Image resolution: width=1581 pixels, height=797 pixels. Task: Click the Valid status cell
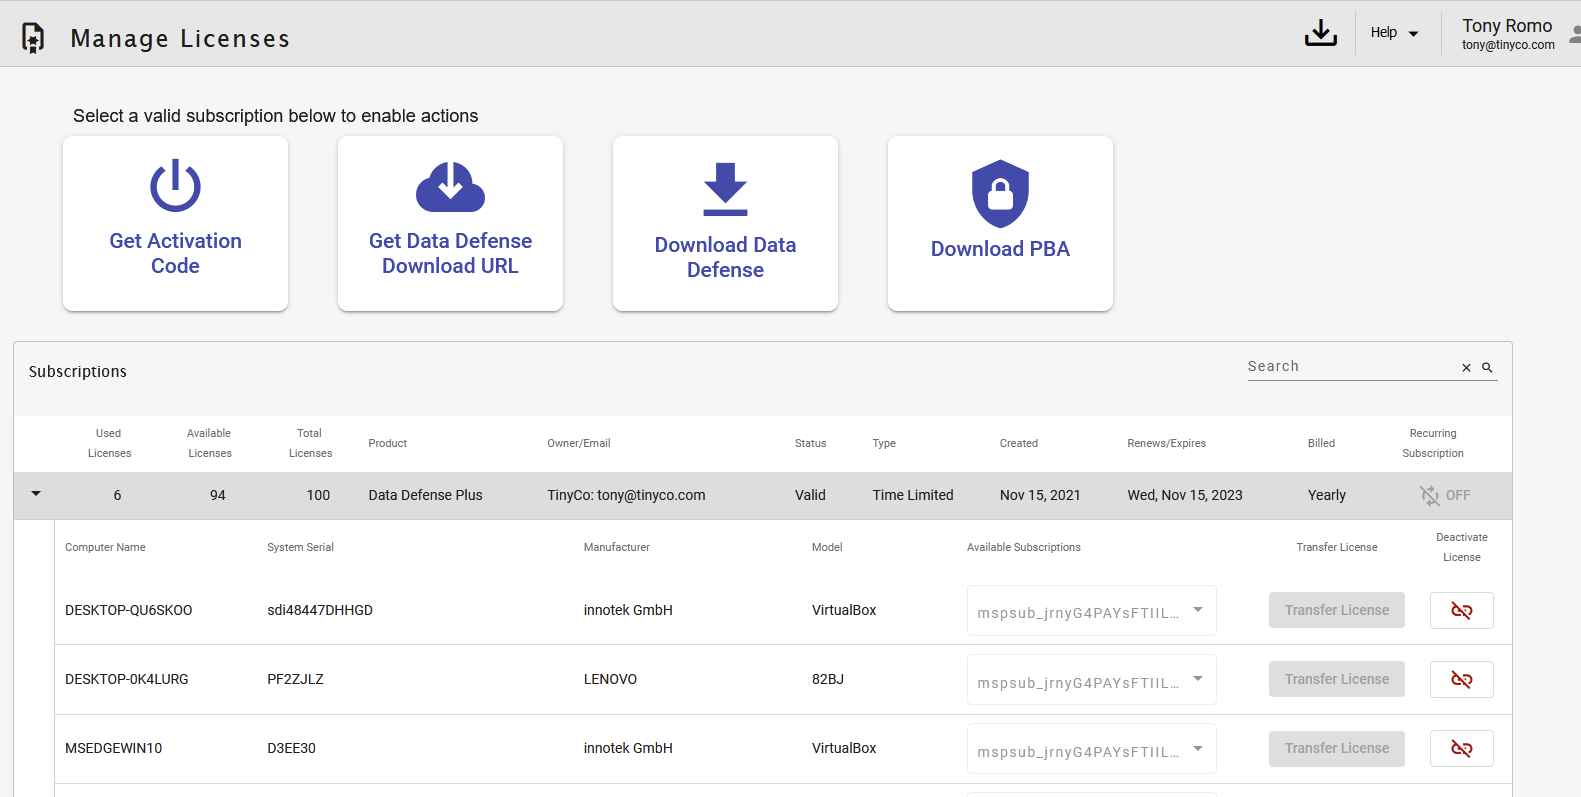pyautogui.click(x=810, y=495)
